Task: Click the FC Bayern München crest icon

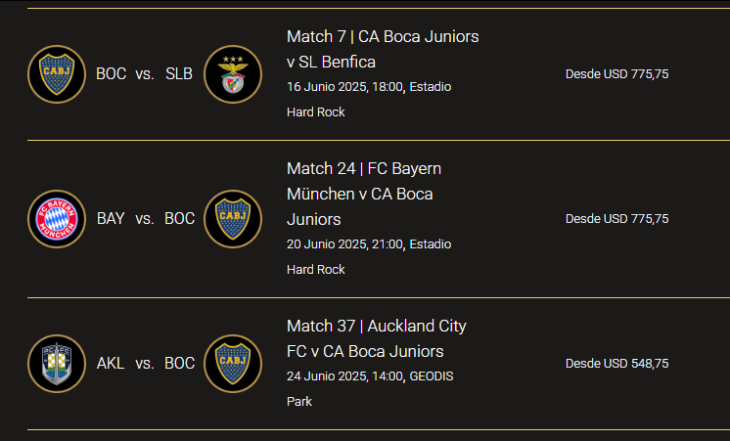Action: 57,219
